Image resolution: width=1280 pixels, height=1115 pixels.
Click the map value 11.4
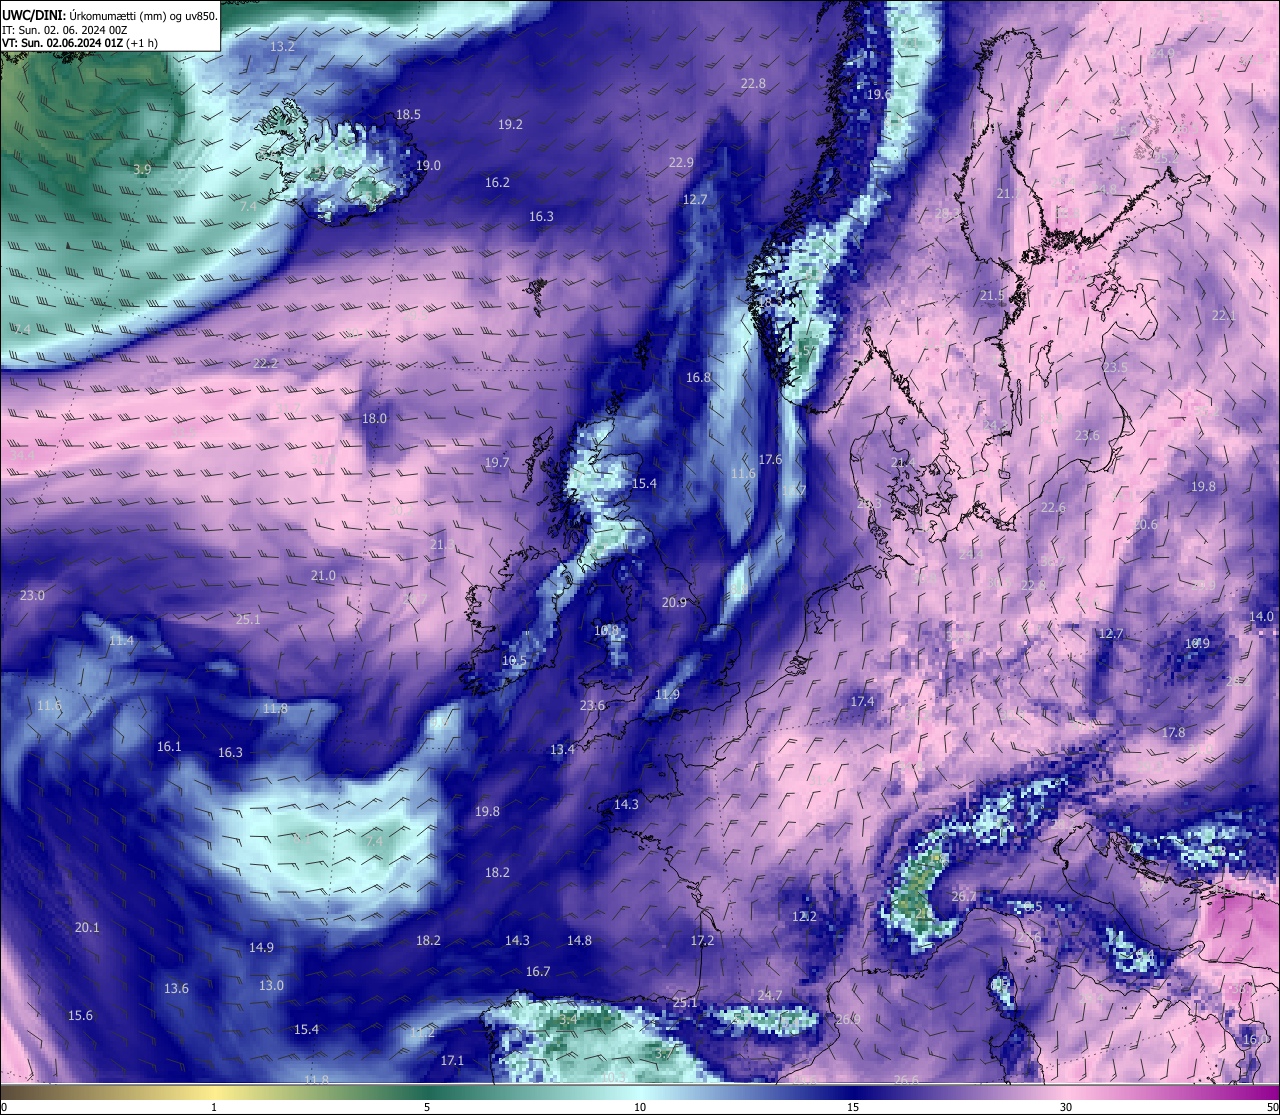point(121,641)
